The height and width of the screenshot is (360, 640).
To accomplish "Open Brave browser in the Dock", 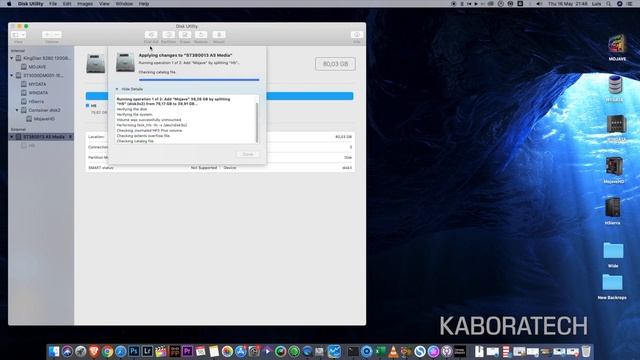I will coord(94,351).
